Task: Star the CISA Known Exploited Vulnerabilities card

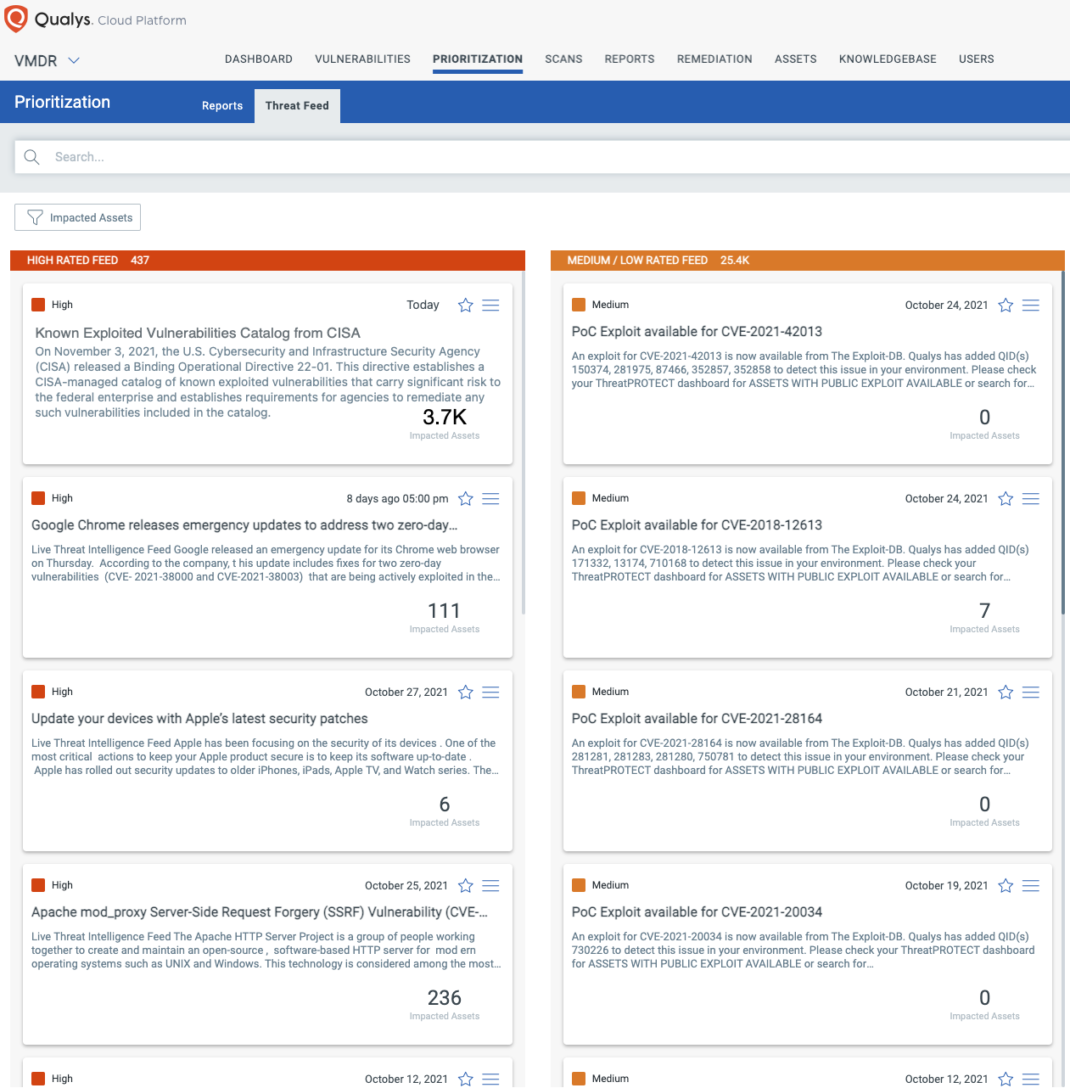Action: [x=466, y=305]
